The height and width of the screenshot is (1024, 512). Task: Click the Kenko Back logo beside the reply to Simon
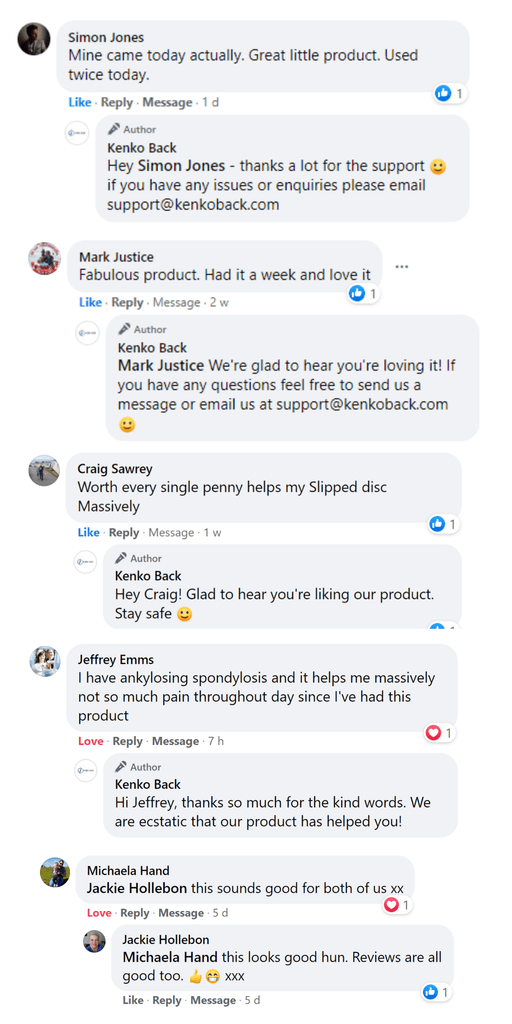(77, 133)
